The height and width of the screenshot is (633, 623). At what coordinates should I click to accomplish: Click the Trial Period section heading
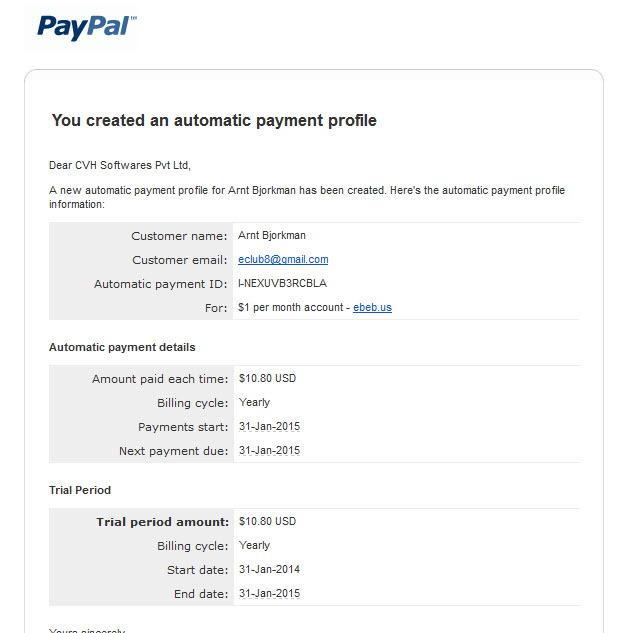(80, 490)
